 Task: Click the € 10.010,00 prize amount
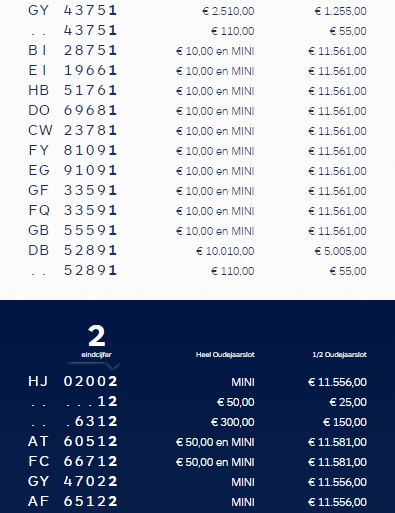click(225, 251)
